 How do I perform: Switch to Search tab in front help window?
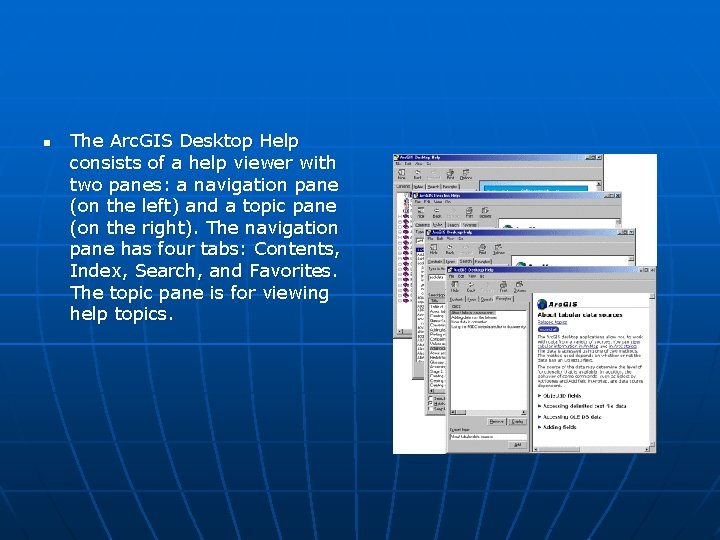pos(487,299)
